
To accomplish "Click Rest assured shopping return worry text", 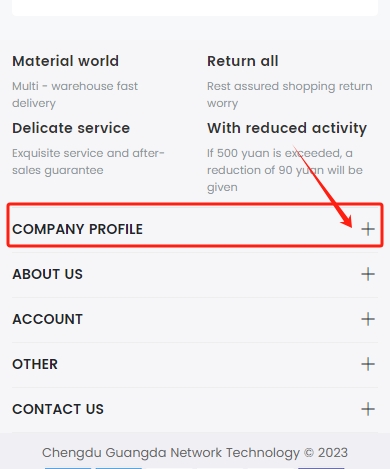I will (290, 95).
